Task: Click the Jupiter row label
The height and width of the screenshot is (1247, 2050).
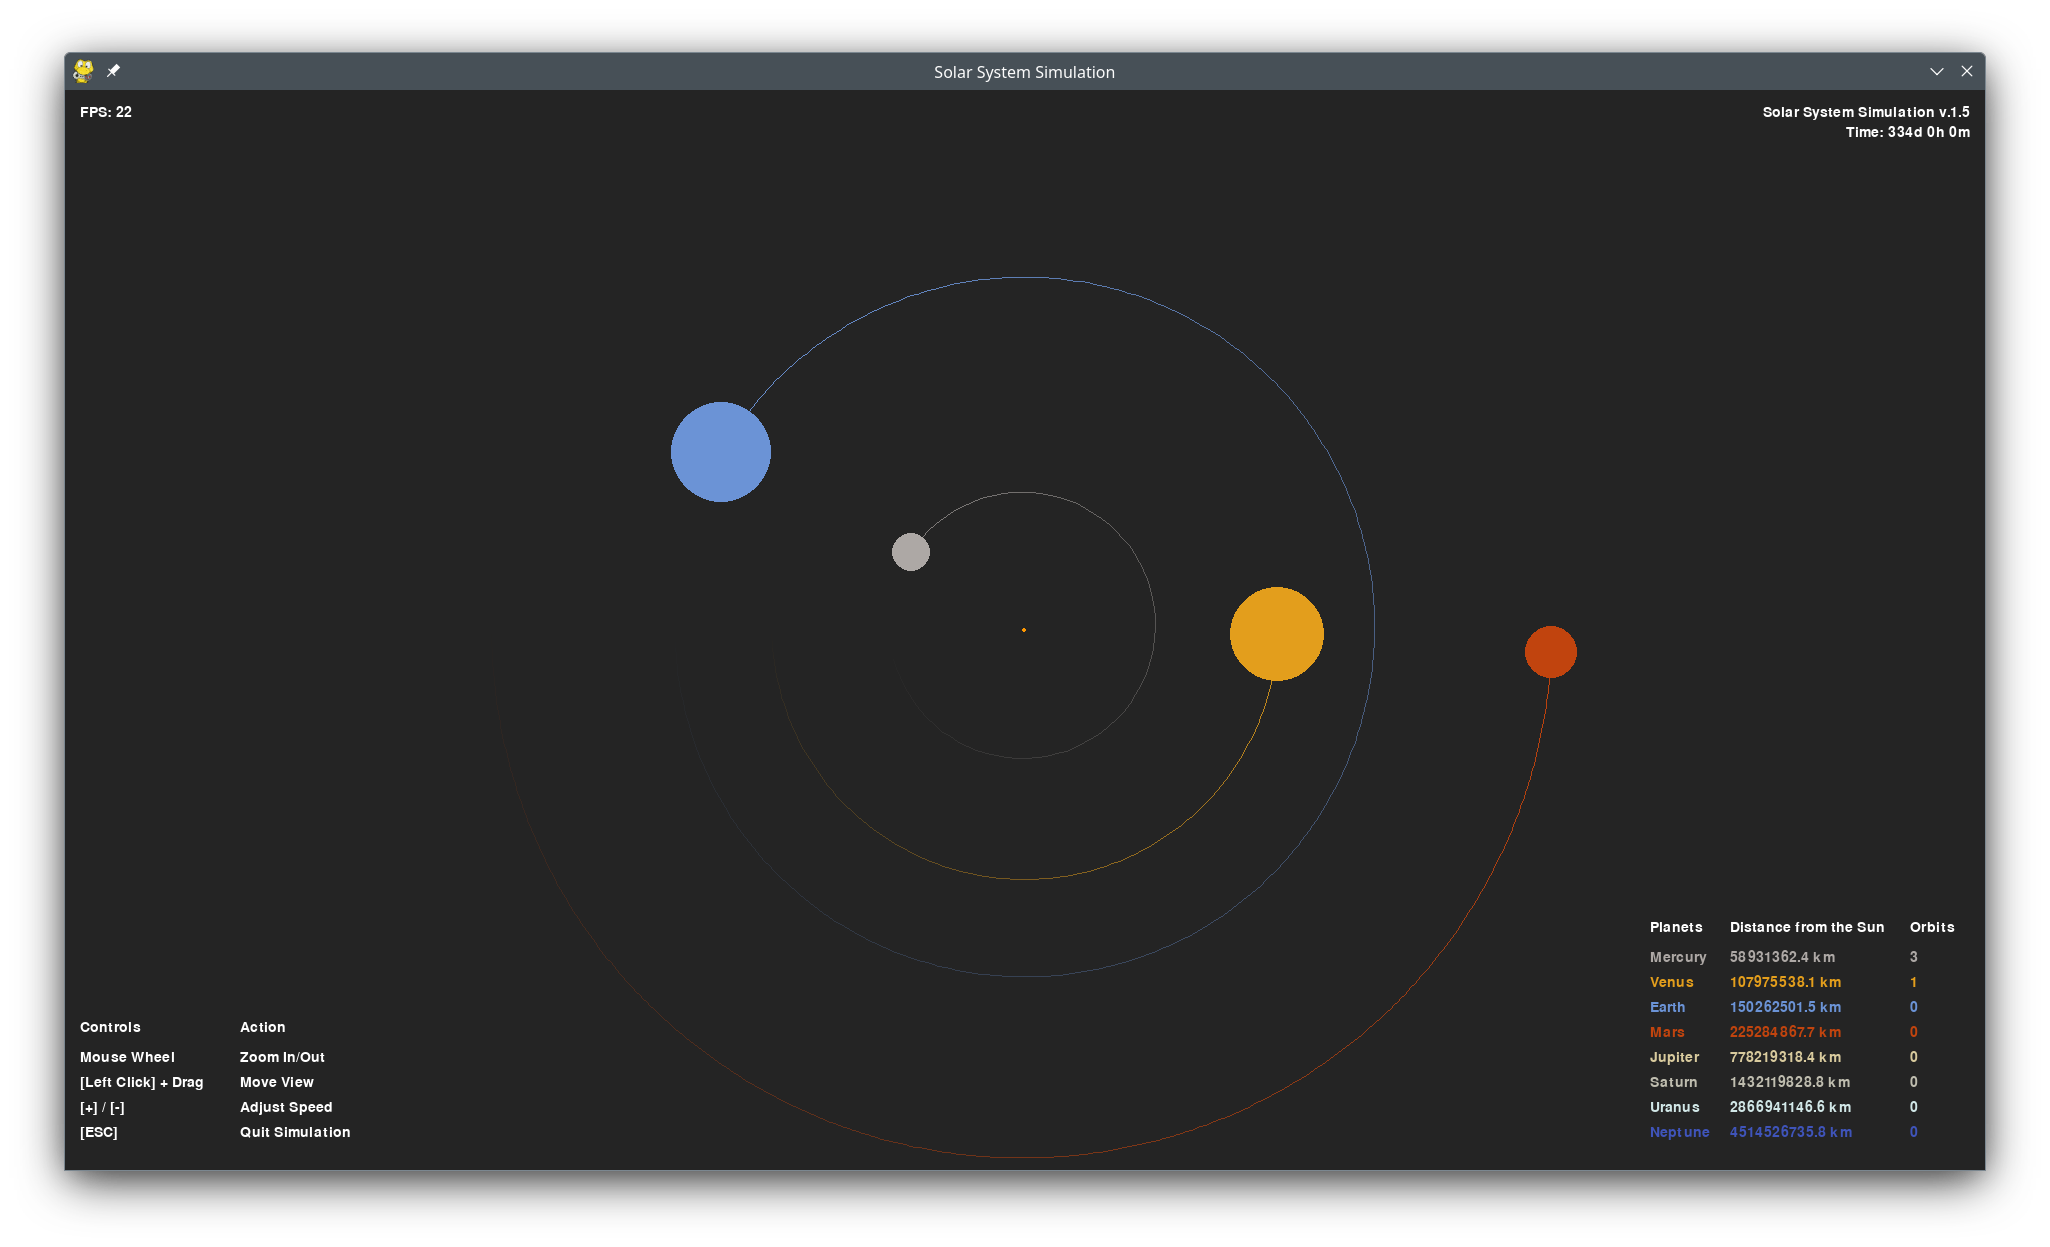Action: pos(1674,1057)
